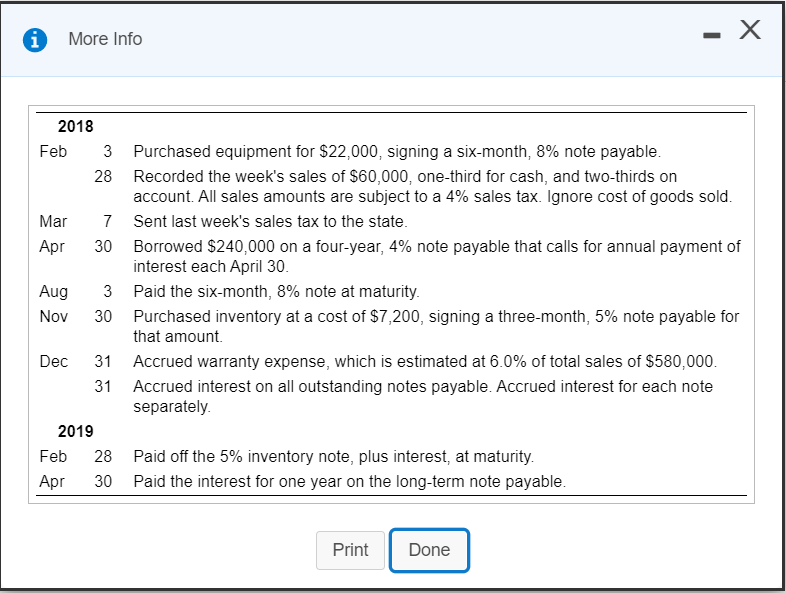Click 'Apr' month label under 2018
Screen dimensions: 786x593
52,247
